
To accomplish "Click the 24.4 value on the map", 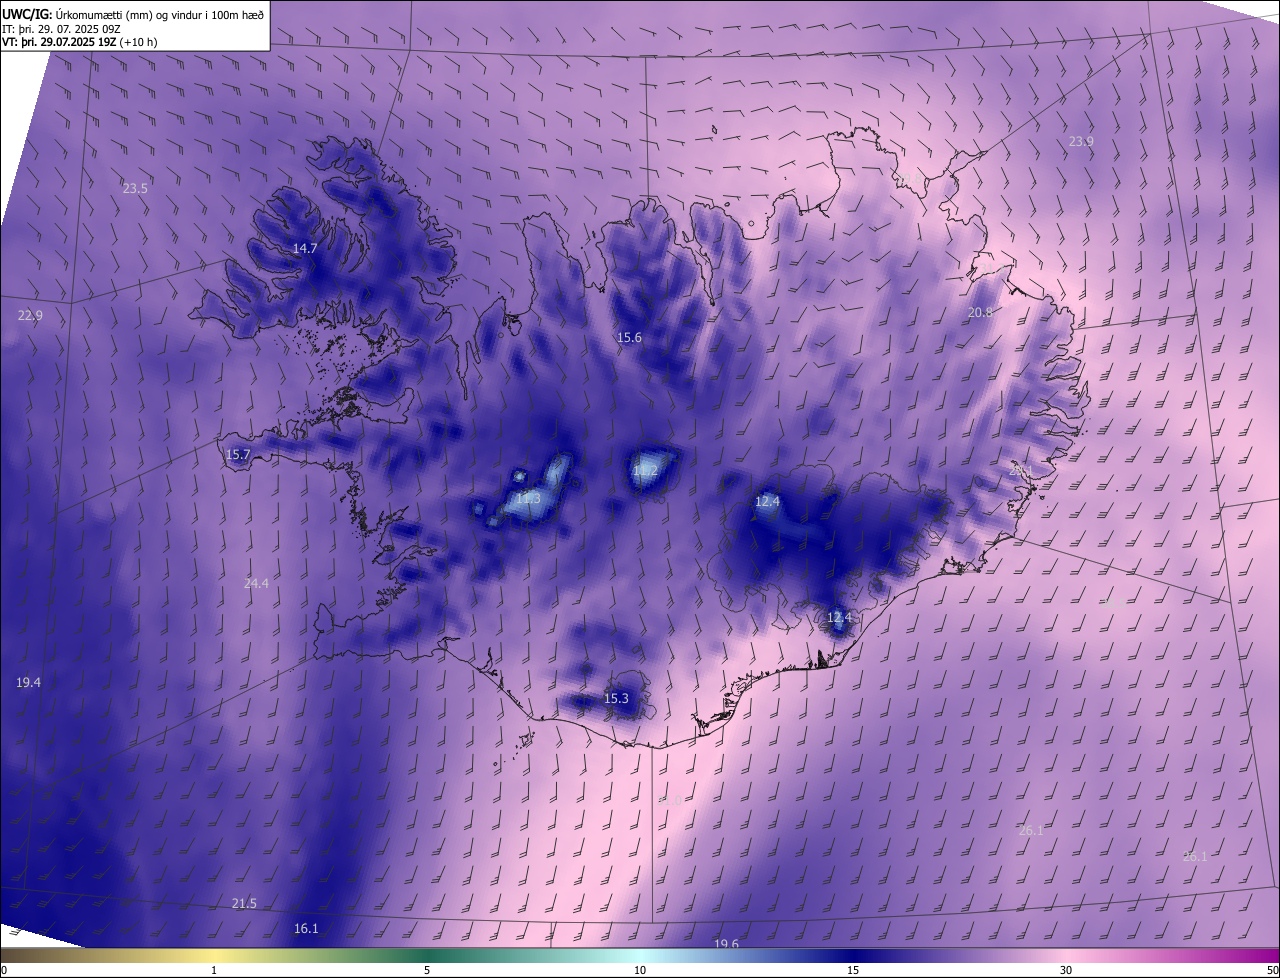I will (x=256, y=583).
